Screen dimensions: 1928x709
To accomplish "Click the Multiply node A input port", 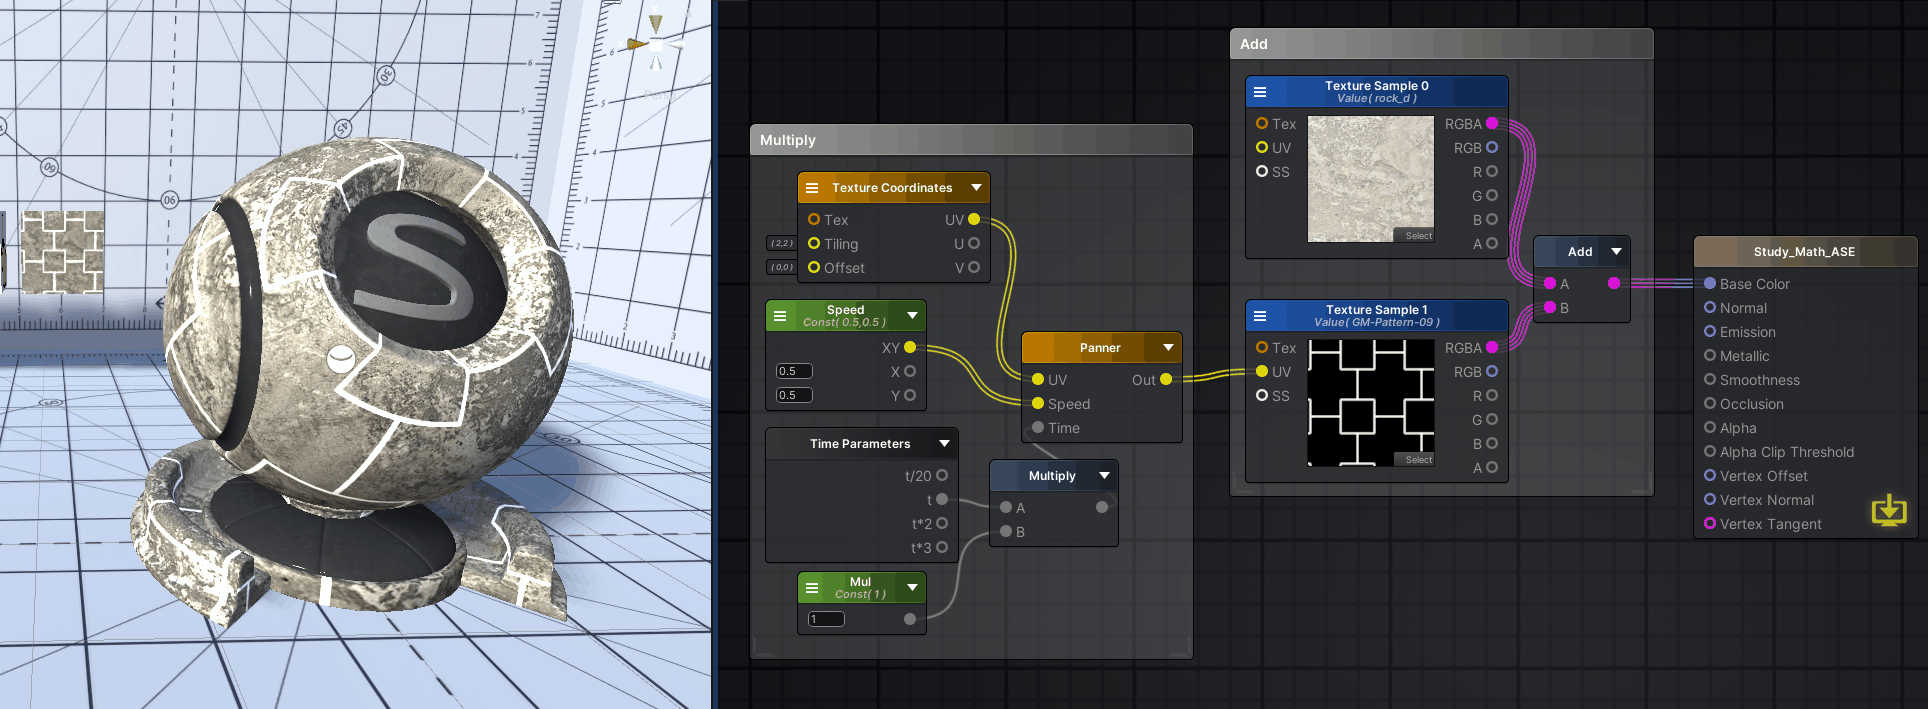I will [x=1006, y=508].
